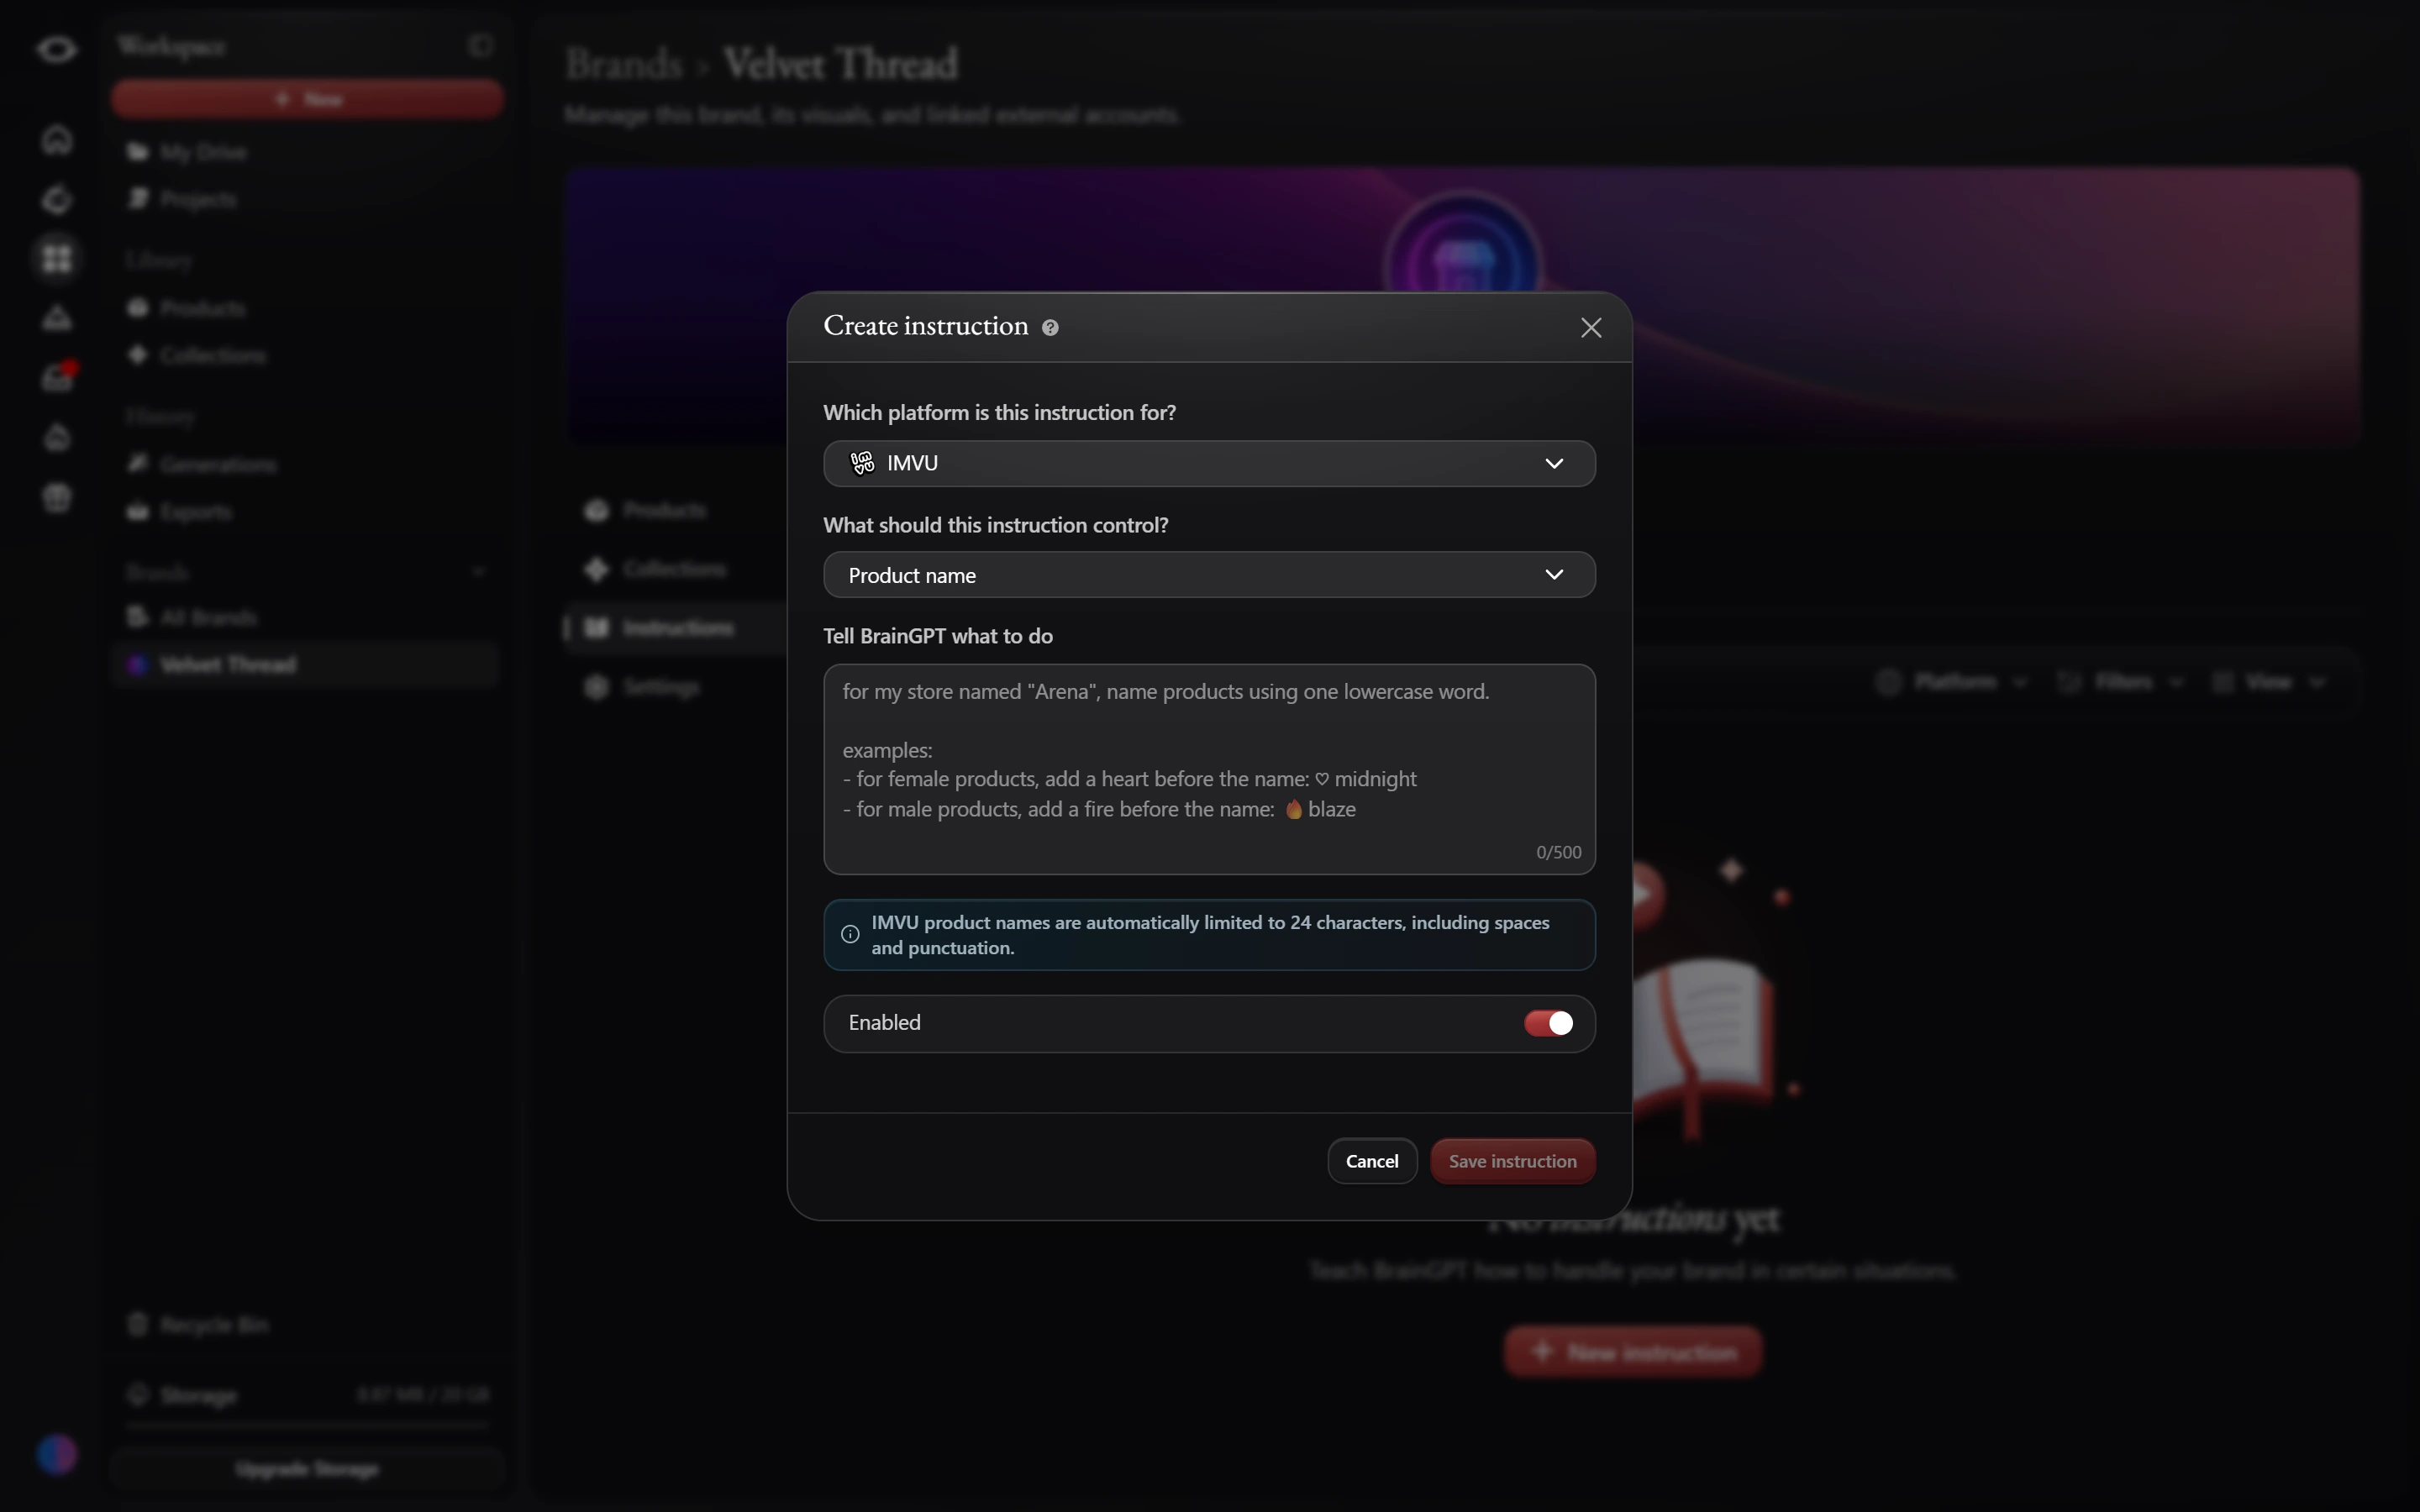Open the View dropdown
Image resolution: width=2420 pixels, height=1512 pixels.
(2269, 682)
